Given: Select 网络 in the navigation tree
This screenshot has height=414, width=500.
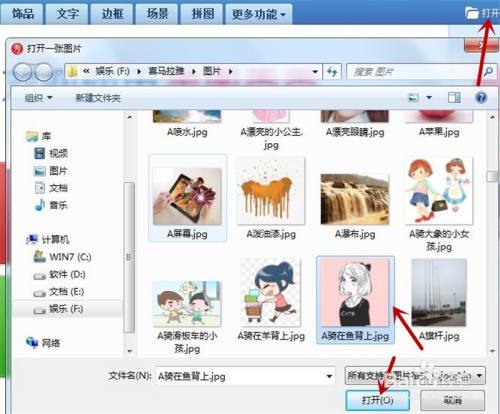Looking at the screenshot, I should click(43, 342).
